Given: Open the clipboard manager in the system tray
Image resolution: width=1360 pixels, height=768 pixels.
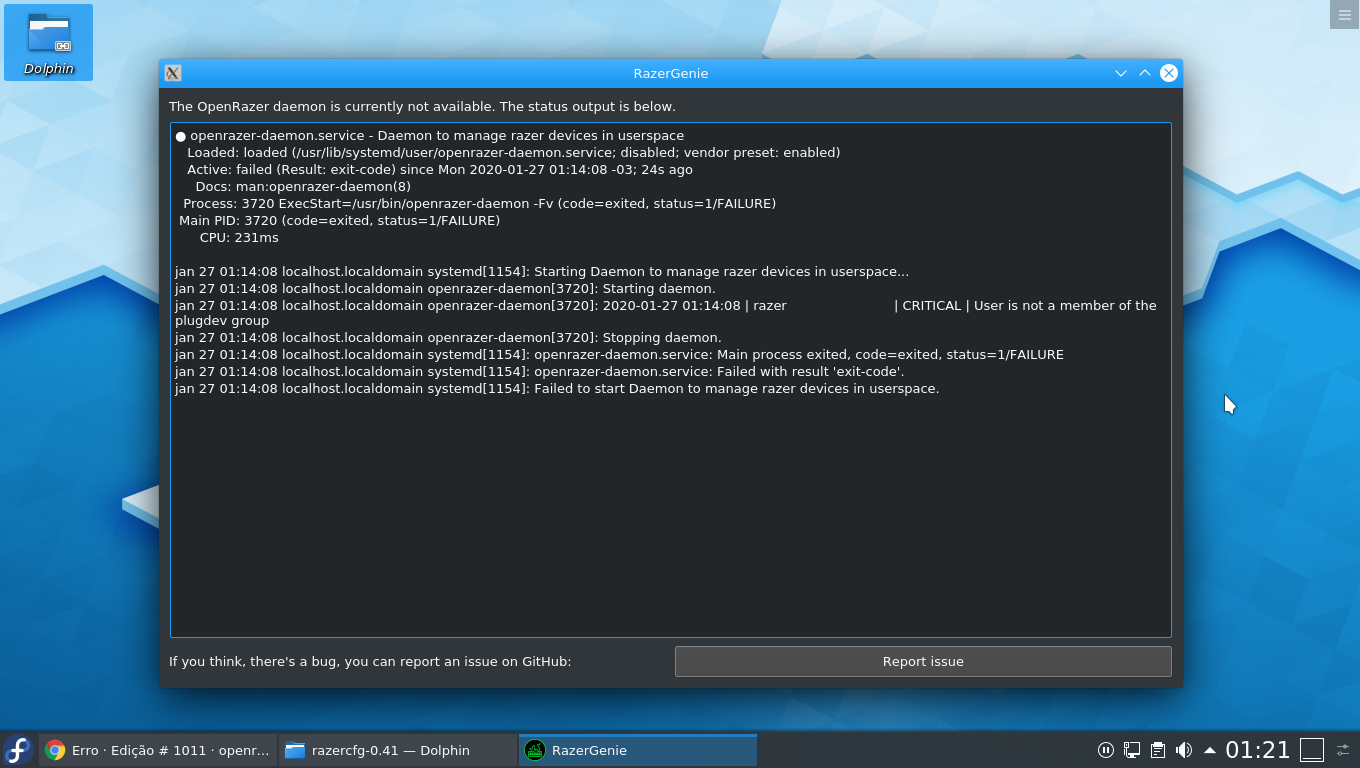Looking at the screenshot, I should [1158, 750].
